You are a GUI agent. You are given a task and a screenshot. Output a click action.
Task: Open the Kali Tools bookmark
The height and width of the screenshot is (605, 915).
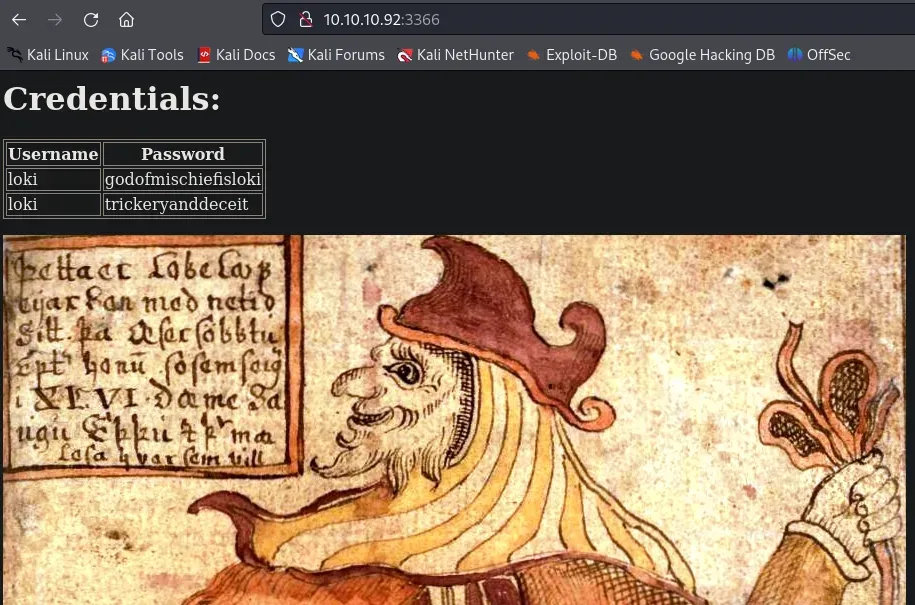tap(142, 55)
